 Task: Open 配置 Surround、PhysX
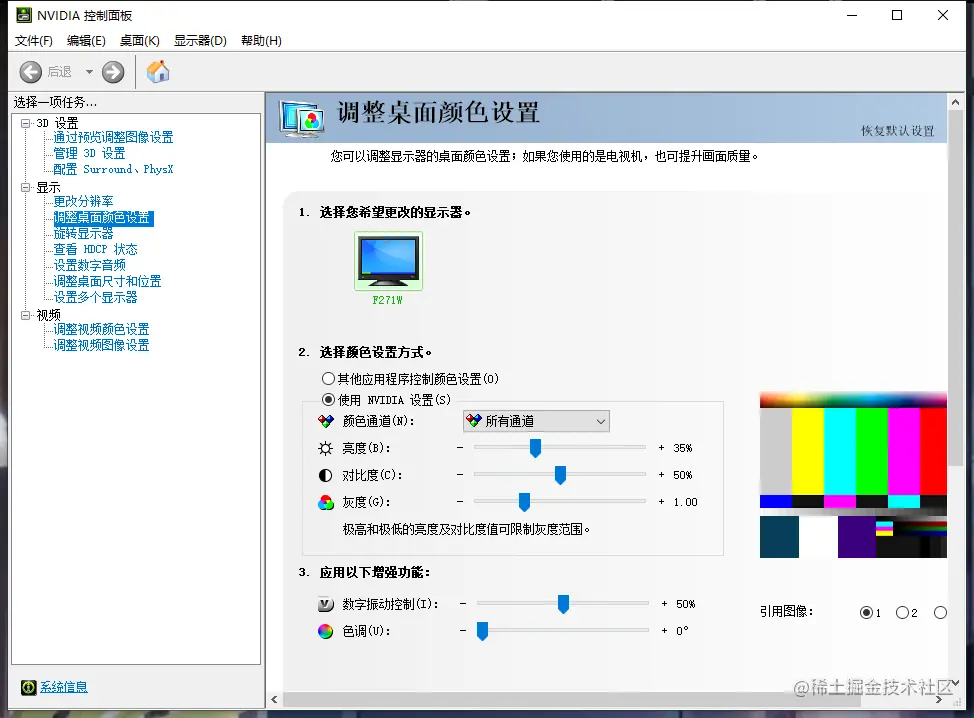coord(113,169)
